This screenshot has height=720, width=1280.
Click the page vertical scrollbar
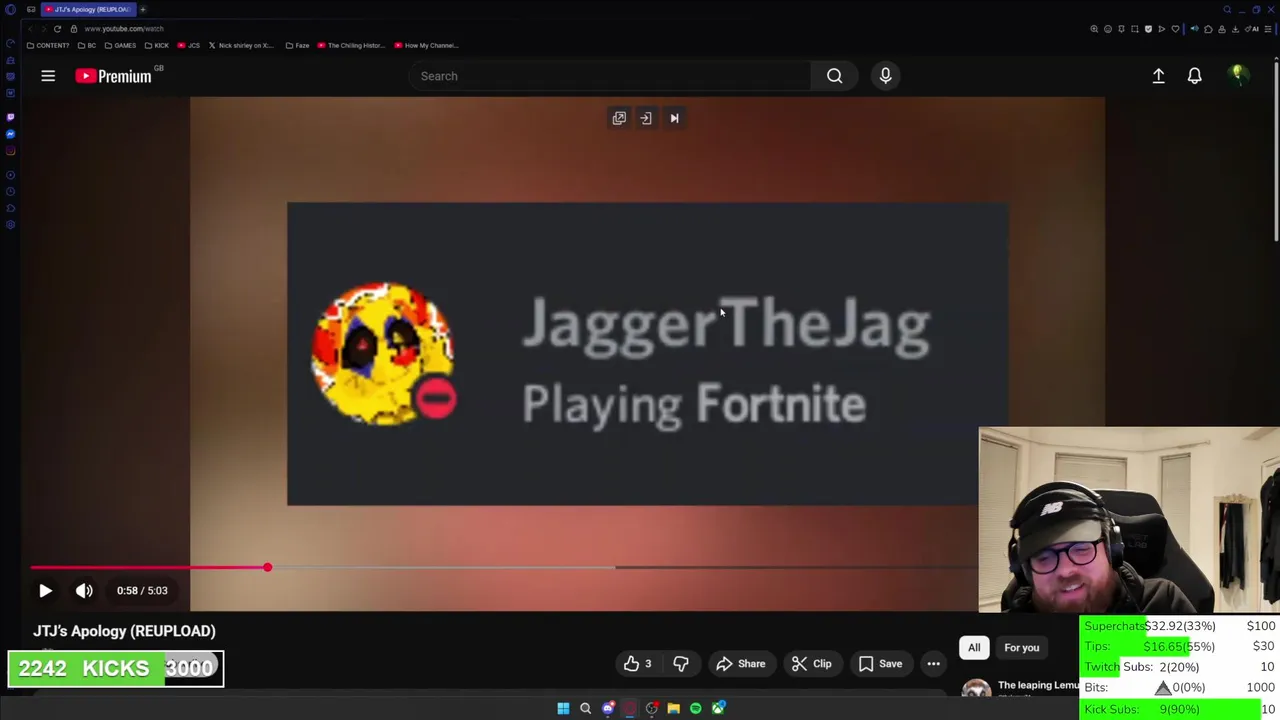coord(1276,150)
